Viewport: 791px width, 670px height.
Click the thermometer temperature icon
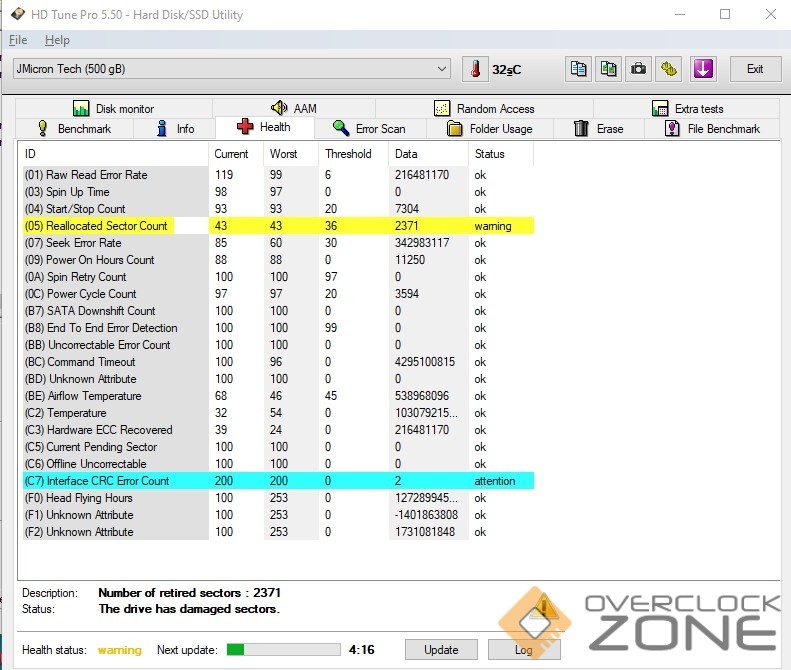point(475,69)
